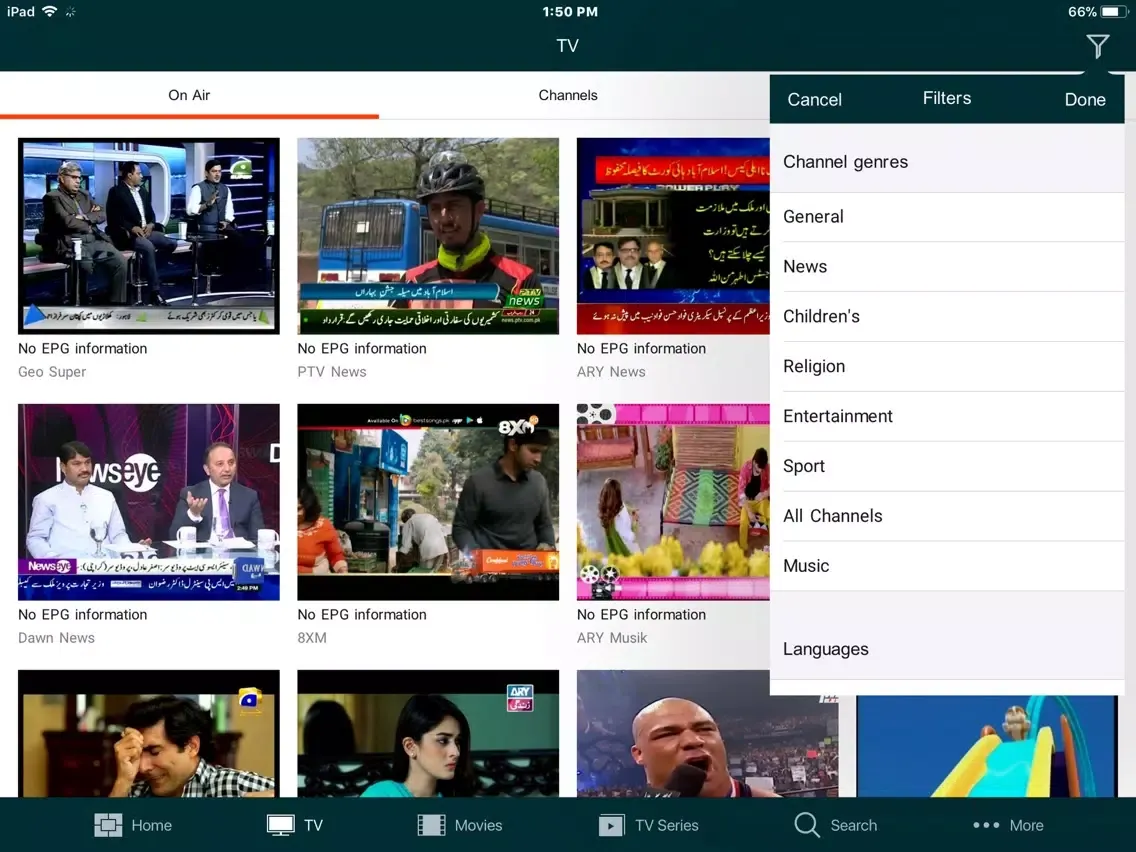Open the filter funnel icon
1136x852 pixels.
(x=1097, y=46)
